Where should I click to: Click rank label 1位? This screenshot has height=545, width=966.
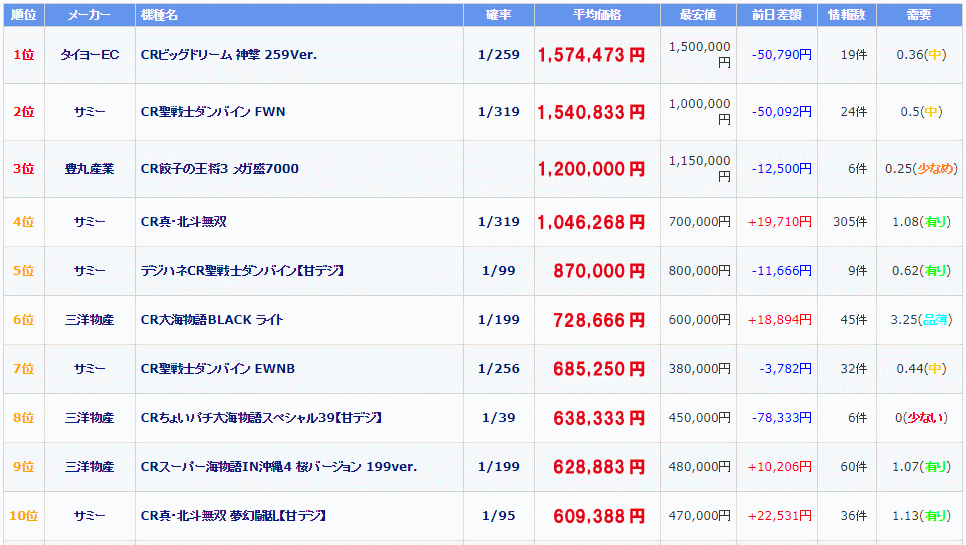click(x=24, y=55)
